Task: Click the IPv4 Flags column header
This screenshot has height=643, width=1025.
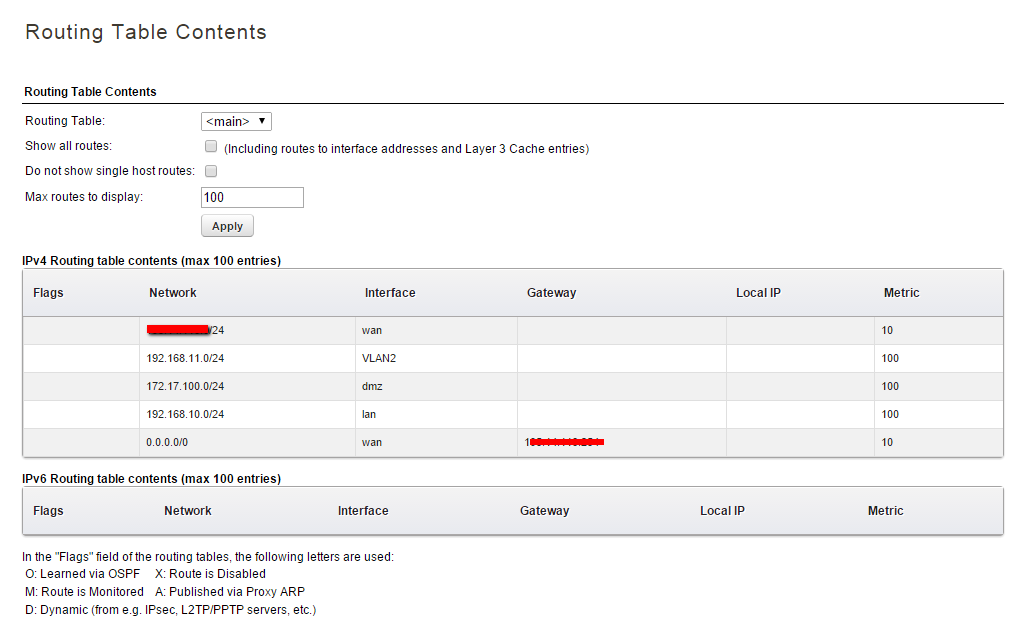Action: coord(48,293)
